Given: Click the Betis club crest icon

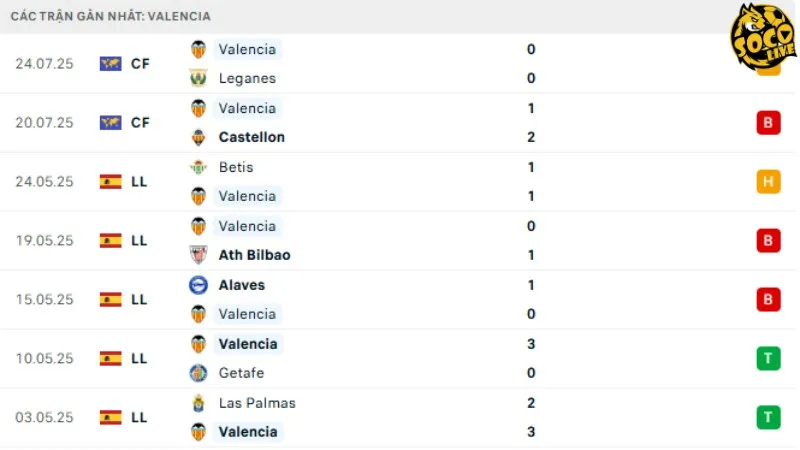Looking at the screenshot, I should [x=198, y=167].
